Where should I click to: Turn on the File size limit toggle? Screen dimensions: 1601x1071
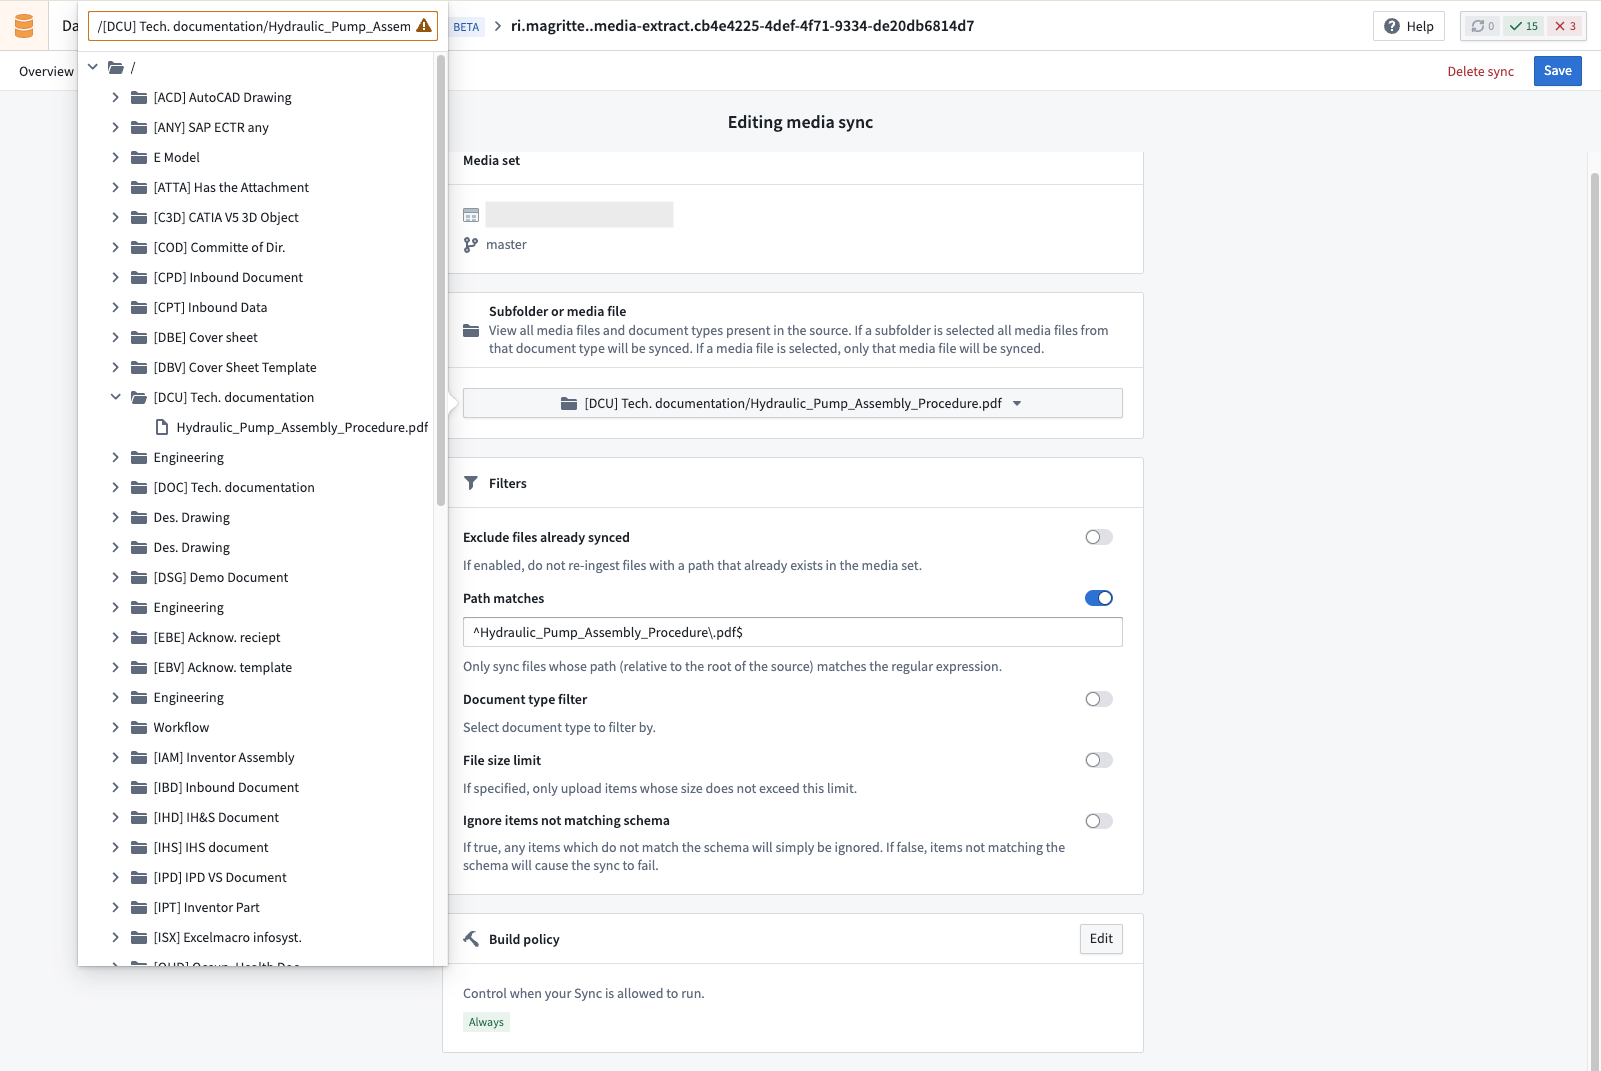(x=1098, y=760)
